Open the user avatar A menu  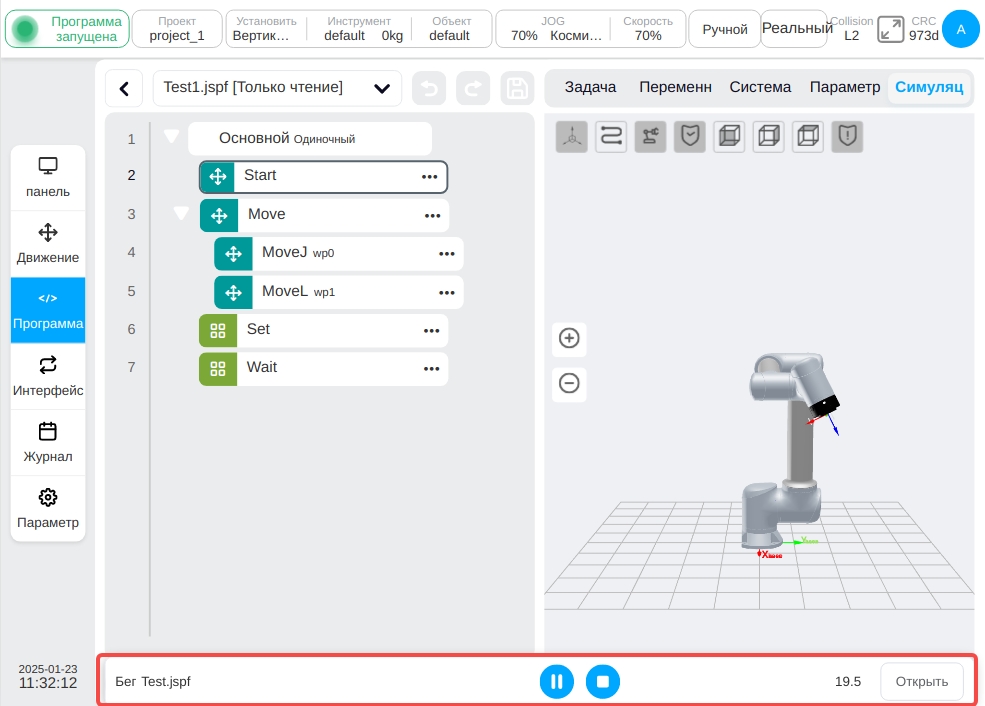pos(961,29)
